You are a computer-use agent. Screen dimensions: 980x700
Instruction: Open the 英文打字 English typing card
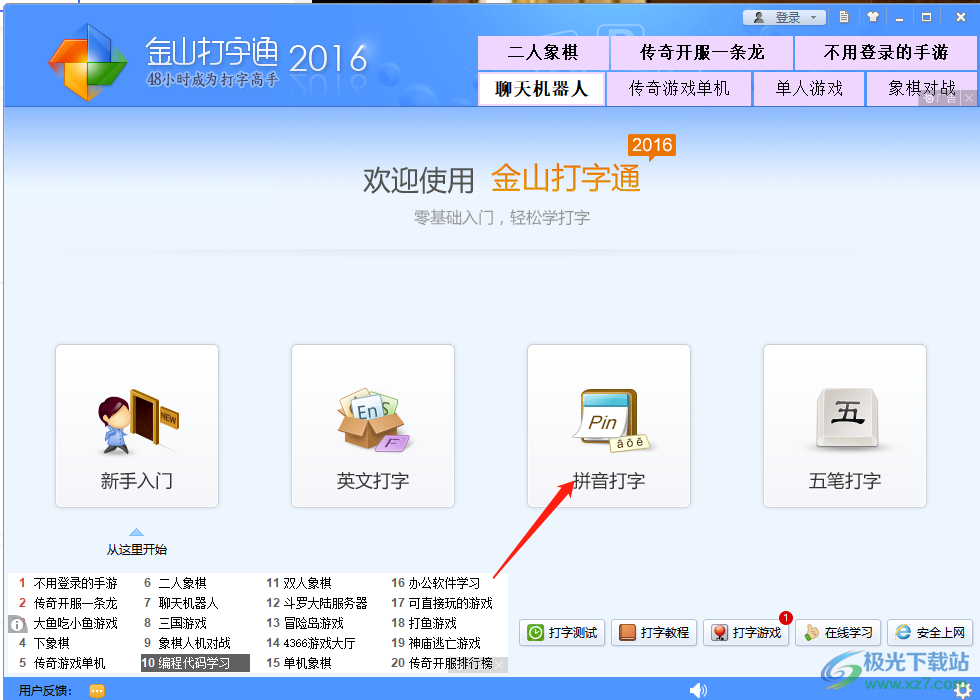tap(372, 426)
